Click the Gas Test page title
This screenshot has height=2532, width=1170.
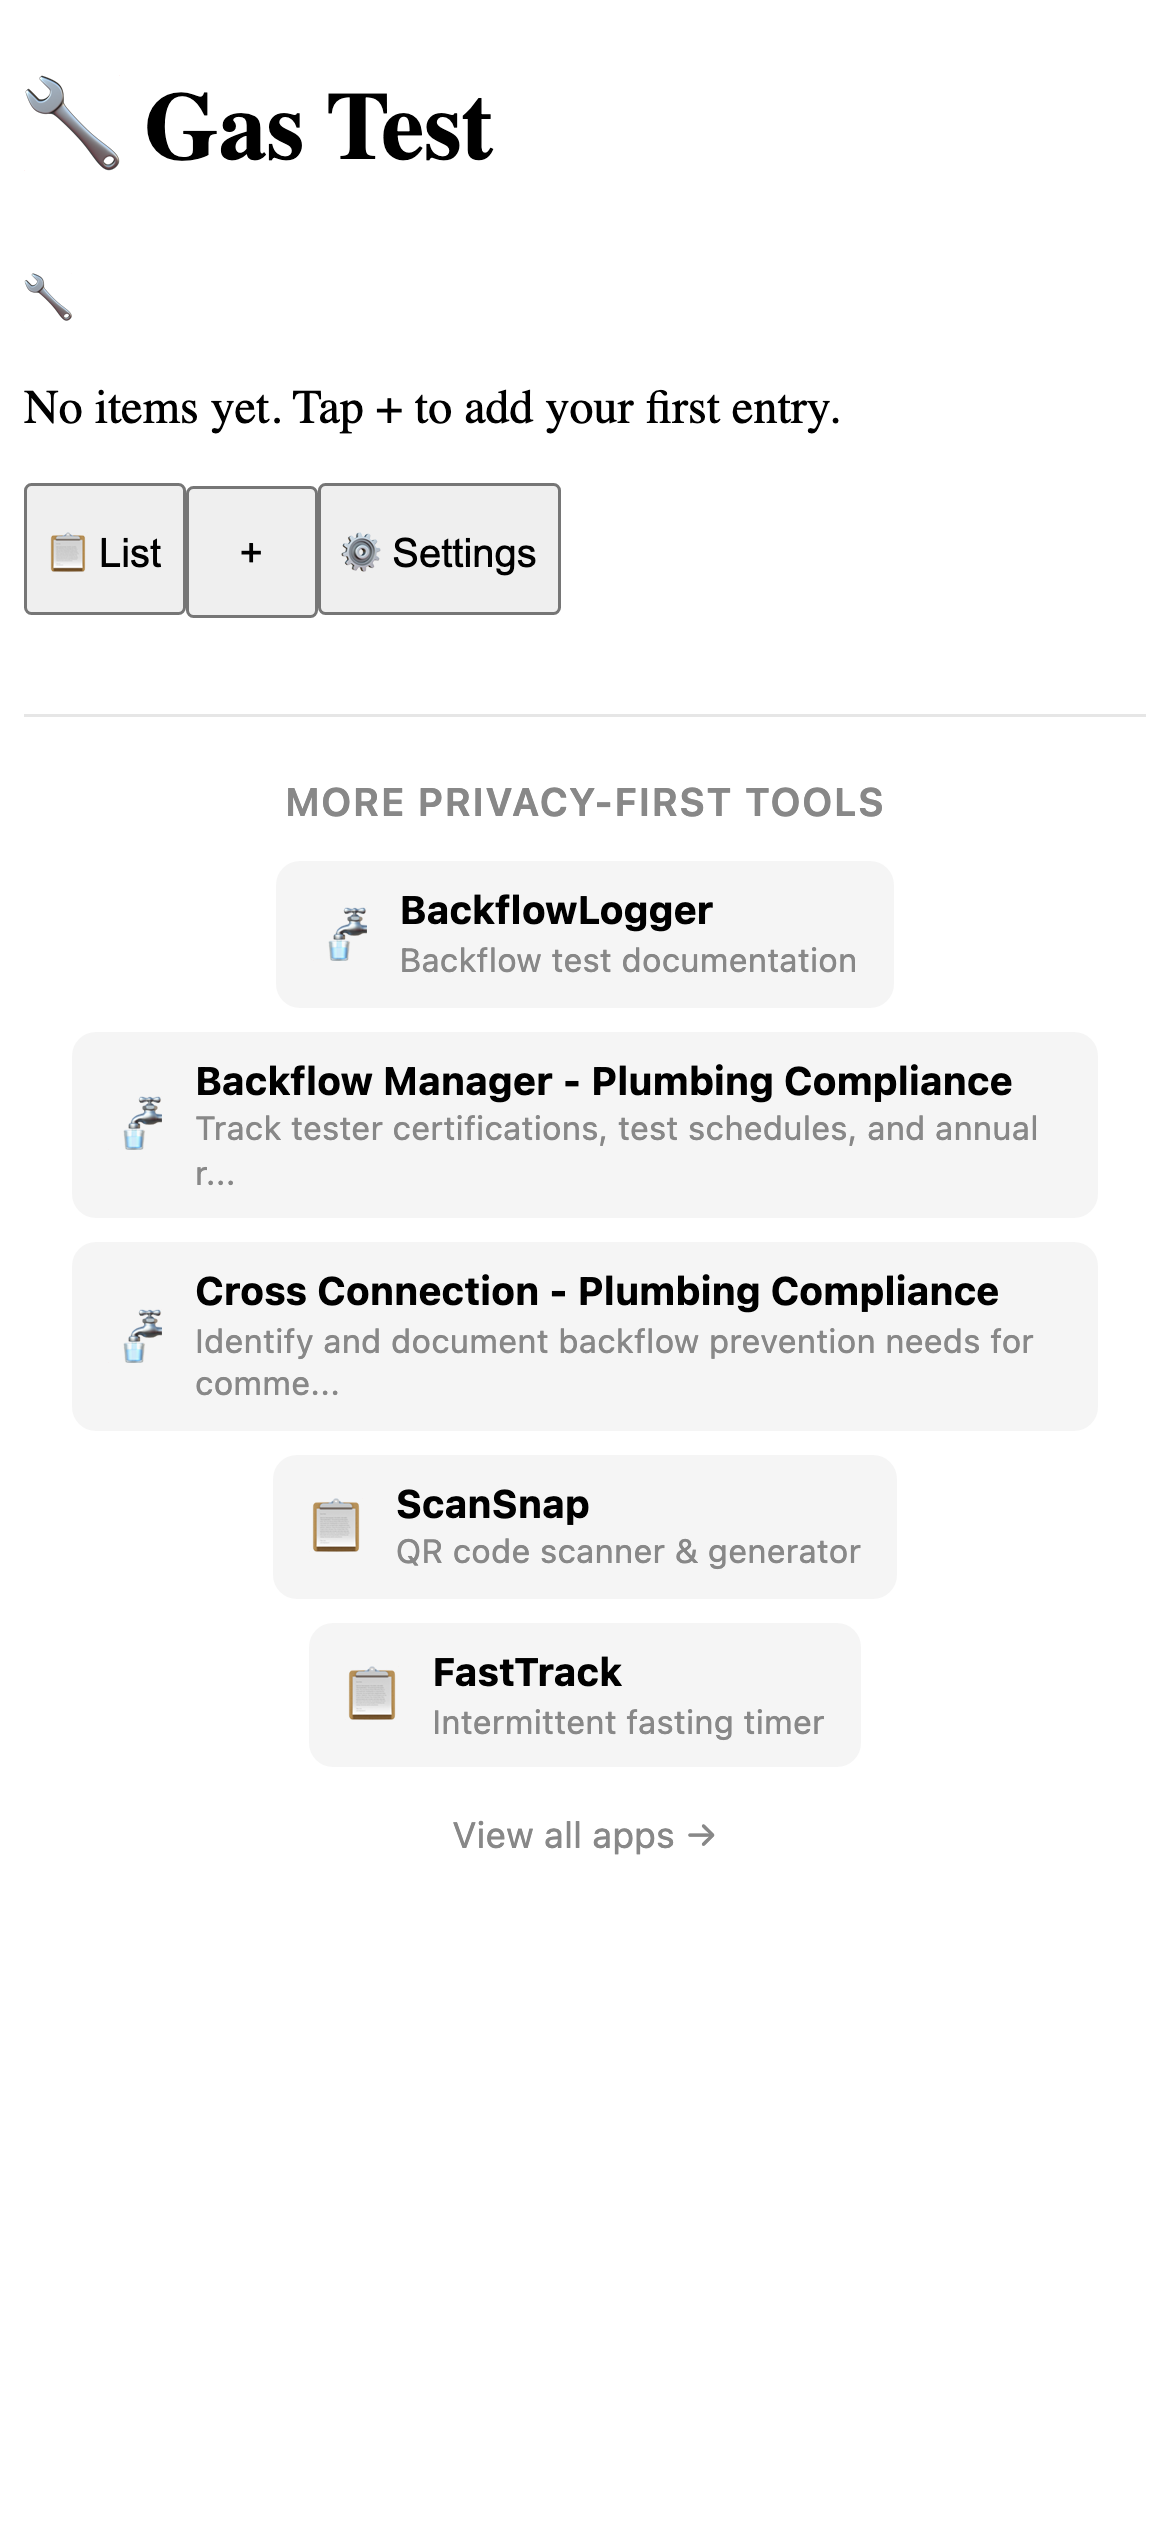316,125
